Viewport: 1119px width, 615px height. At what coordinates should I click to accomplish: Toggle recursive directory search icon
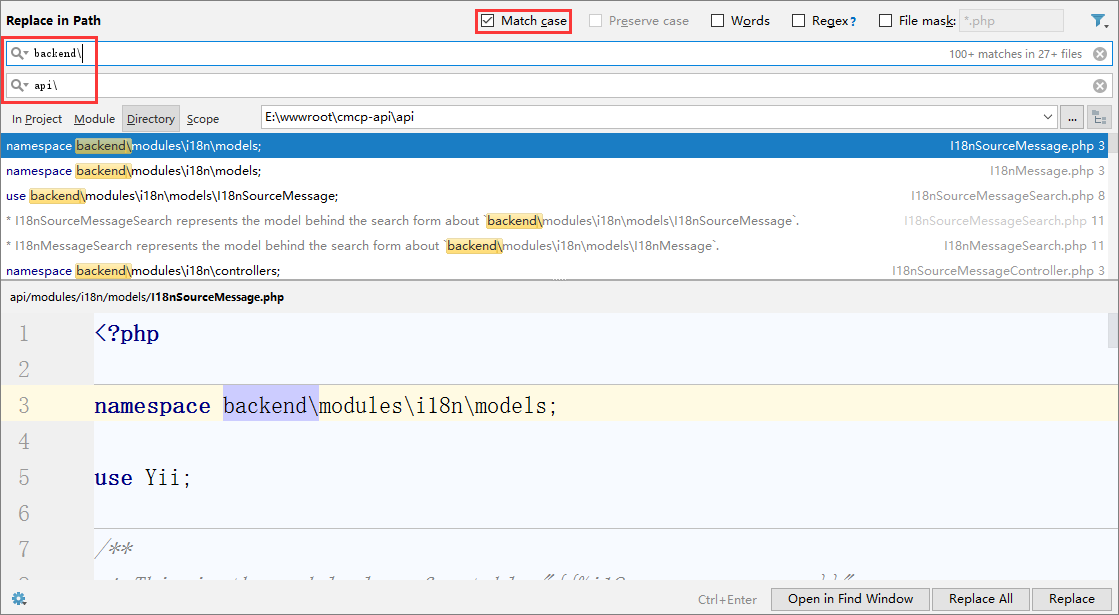[x=1099, y=117]
